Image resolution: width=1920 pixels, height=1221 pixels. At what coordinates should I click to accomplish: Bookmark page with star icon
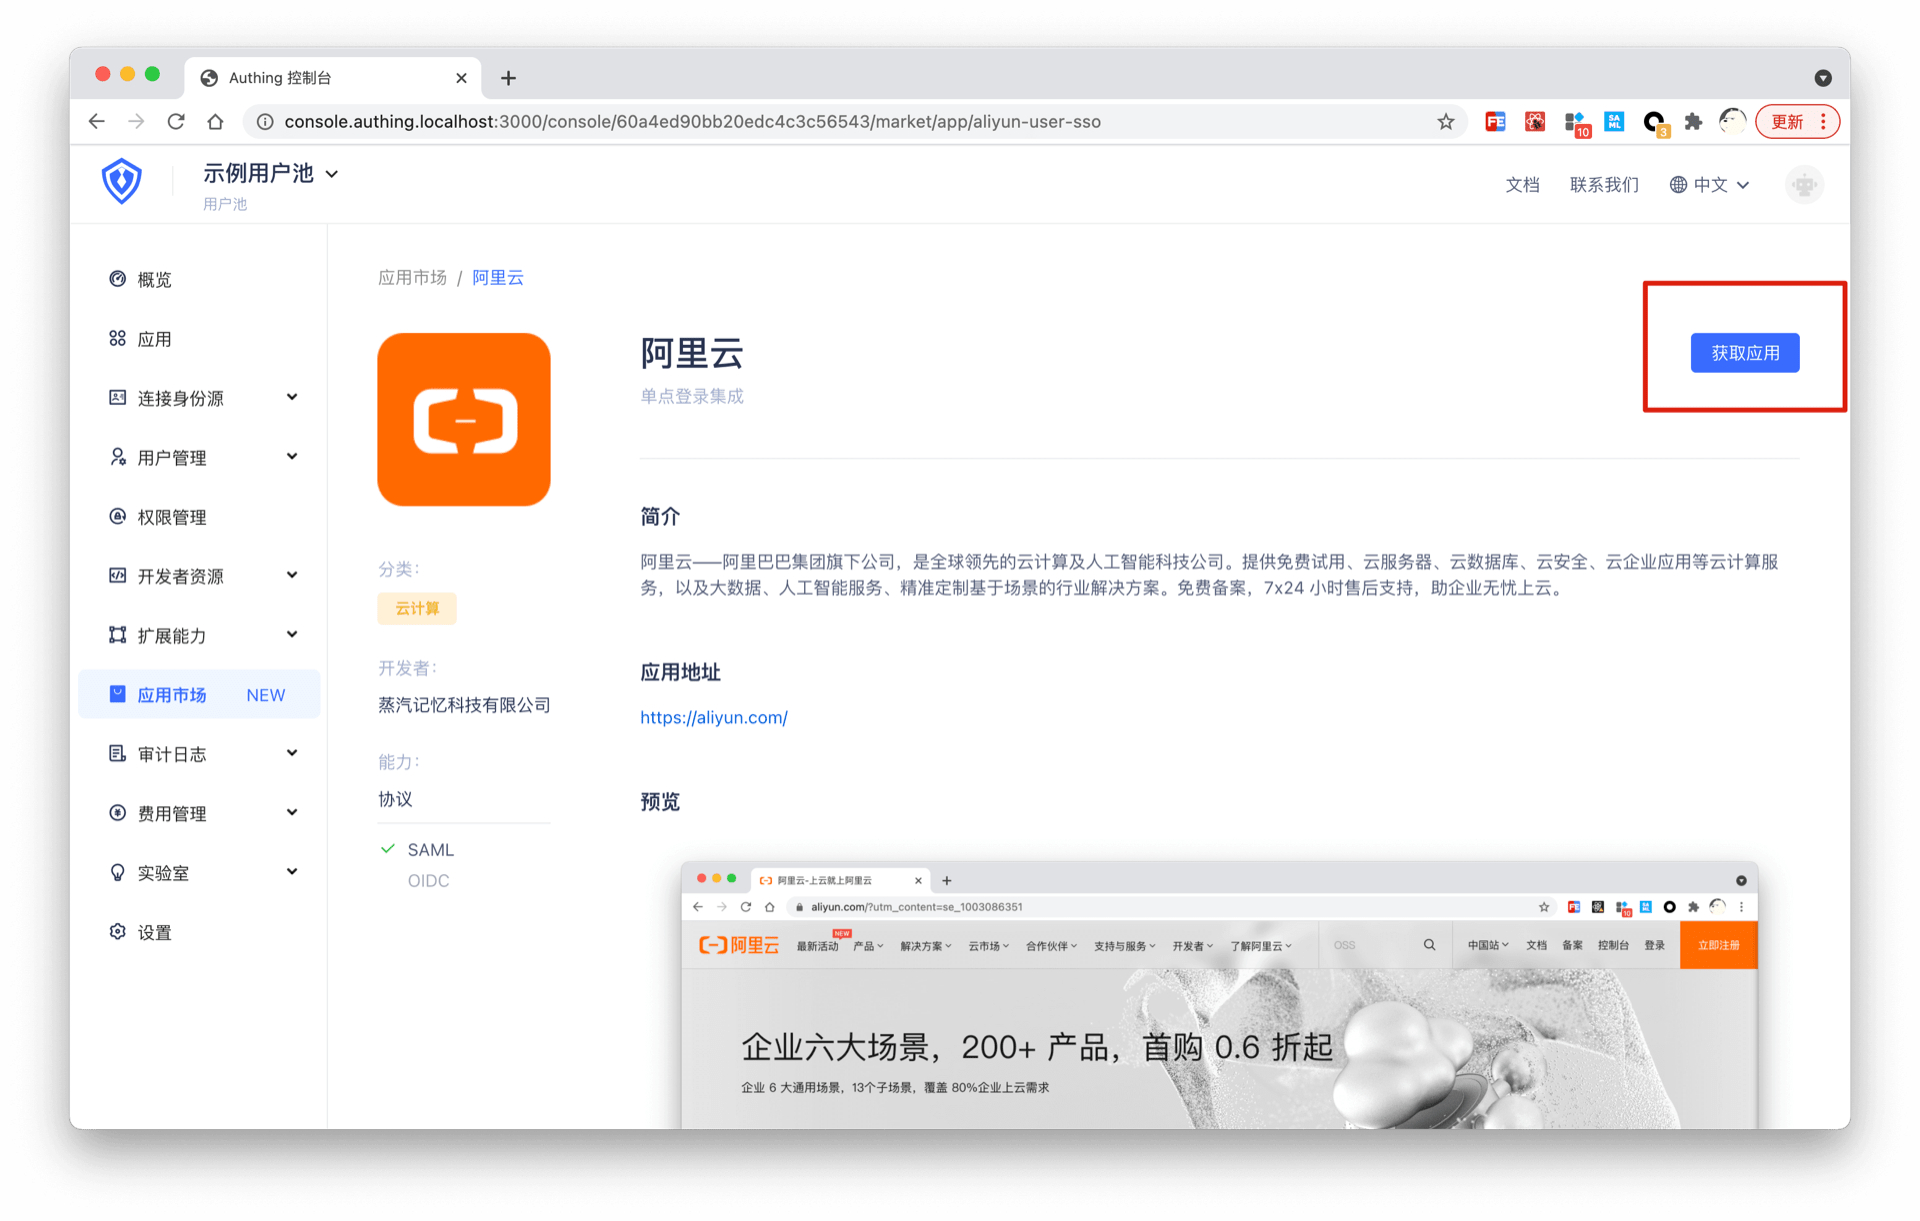(x=1445, y=122)
